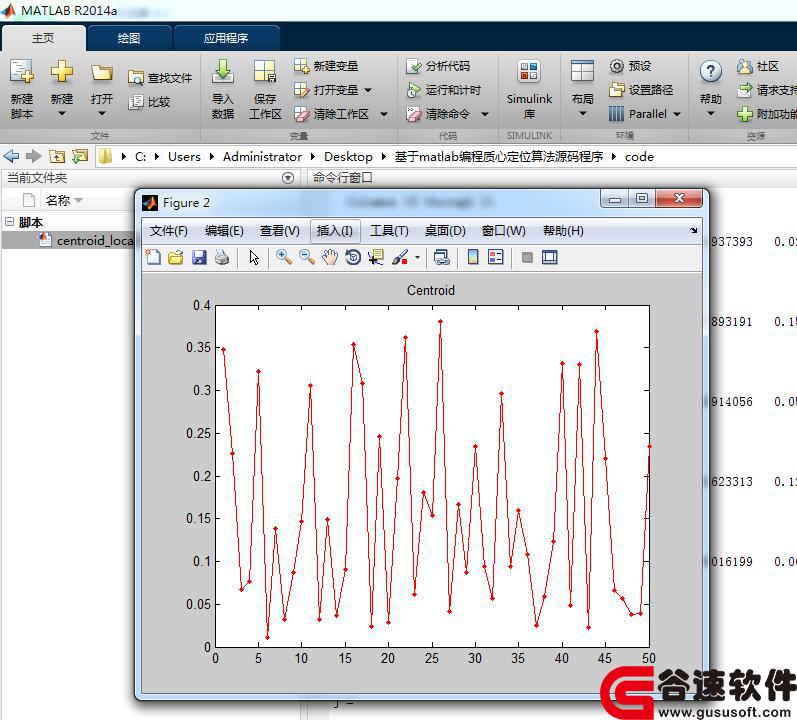797x720 pixels.
Task: Open the 文件(F) menu in Figure 2
Action: (x=169, y=231)
